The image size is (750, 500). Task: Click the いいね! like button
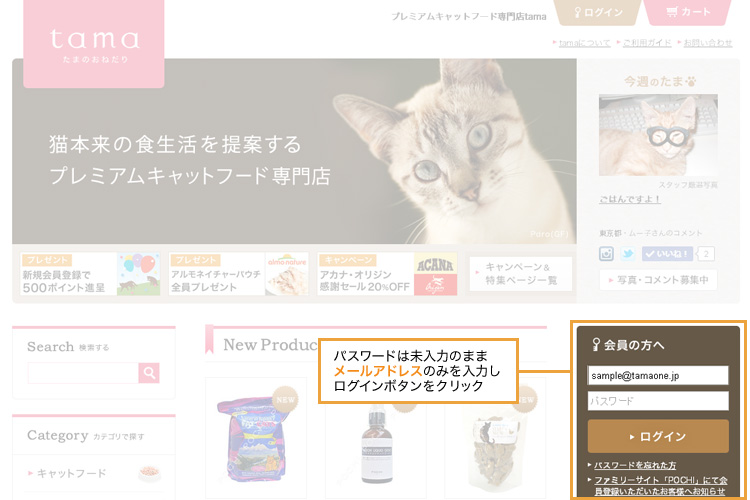(667, 254)
